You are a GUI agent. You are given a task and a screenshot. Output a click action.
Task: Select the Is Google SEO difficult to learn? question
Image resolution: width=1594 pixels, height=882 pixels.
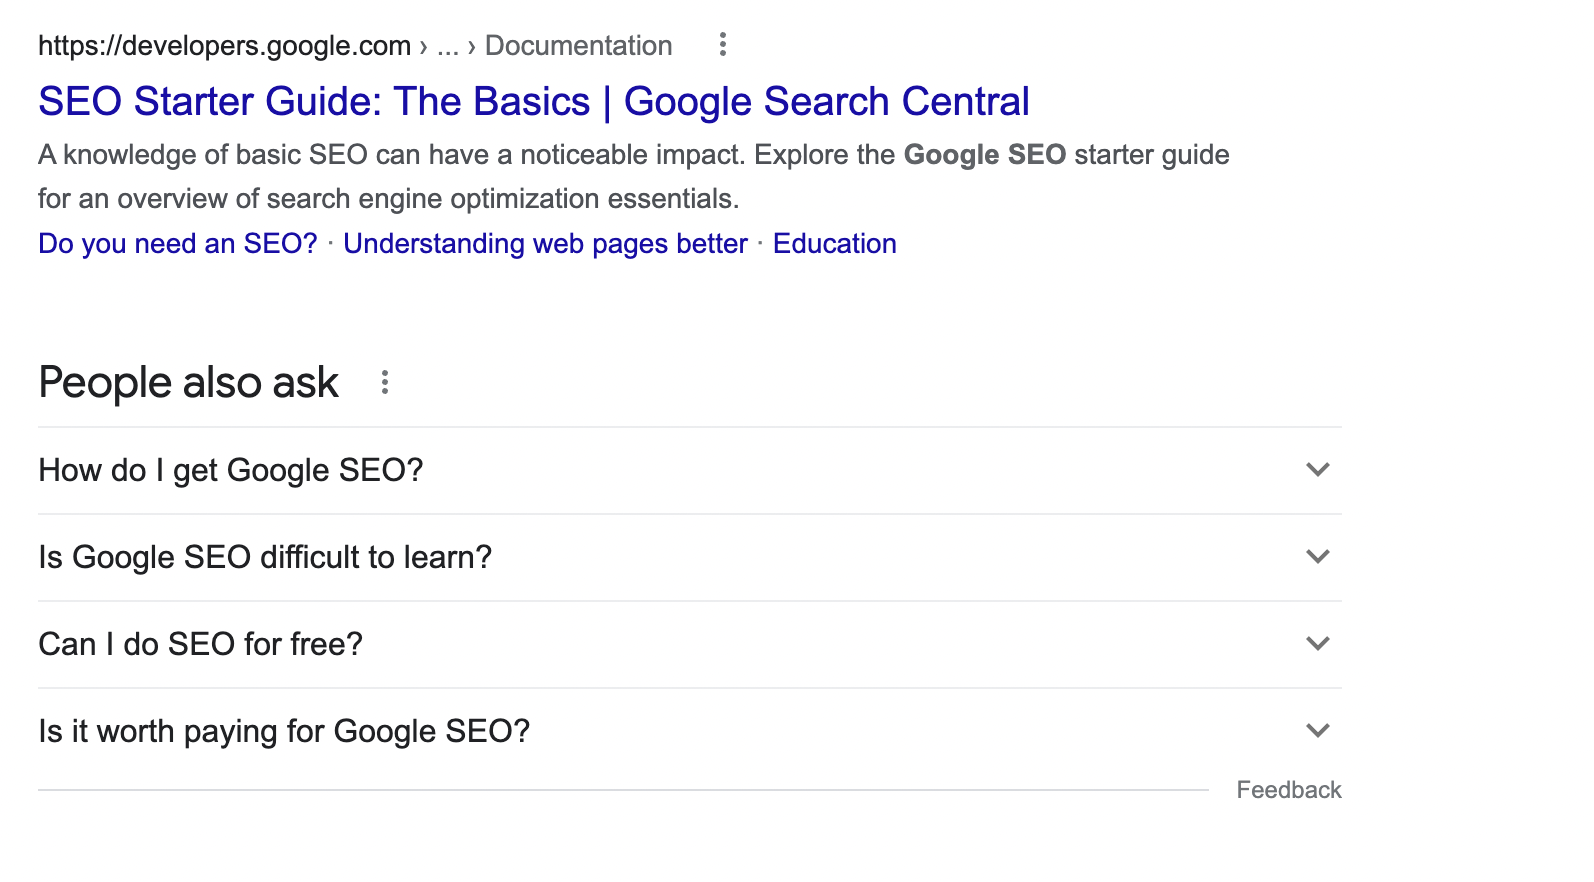265,557
